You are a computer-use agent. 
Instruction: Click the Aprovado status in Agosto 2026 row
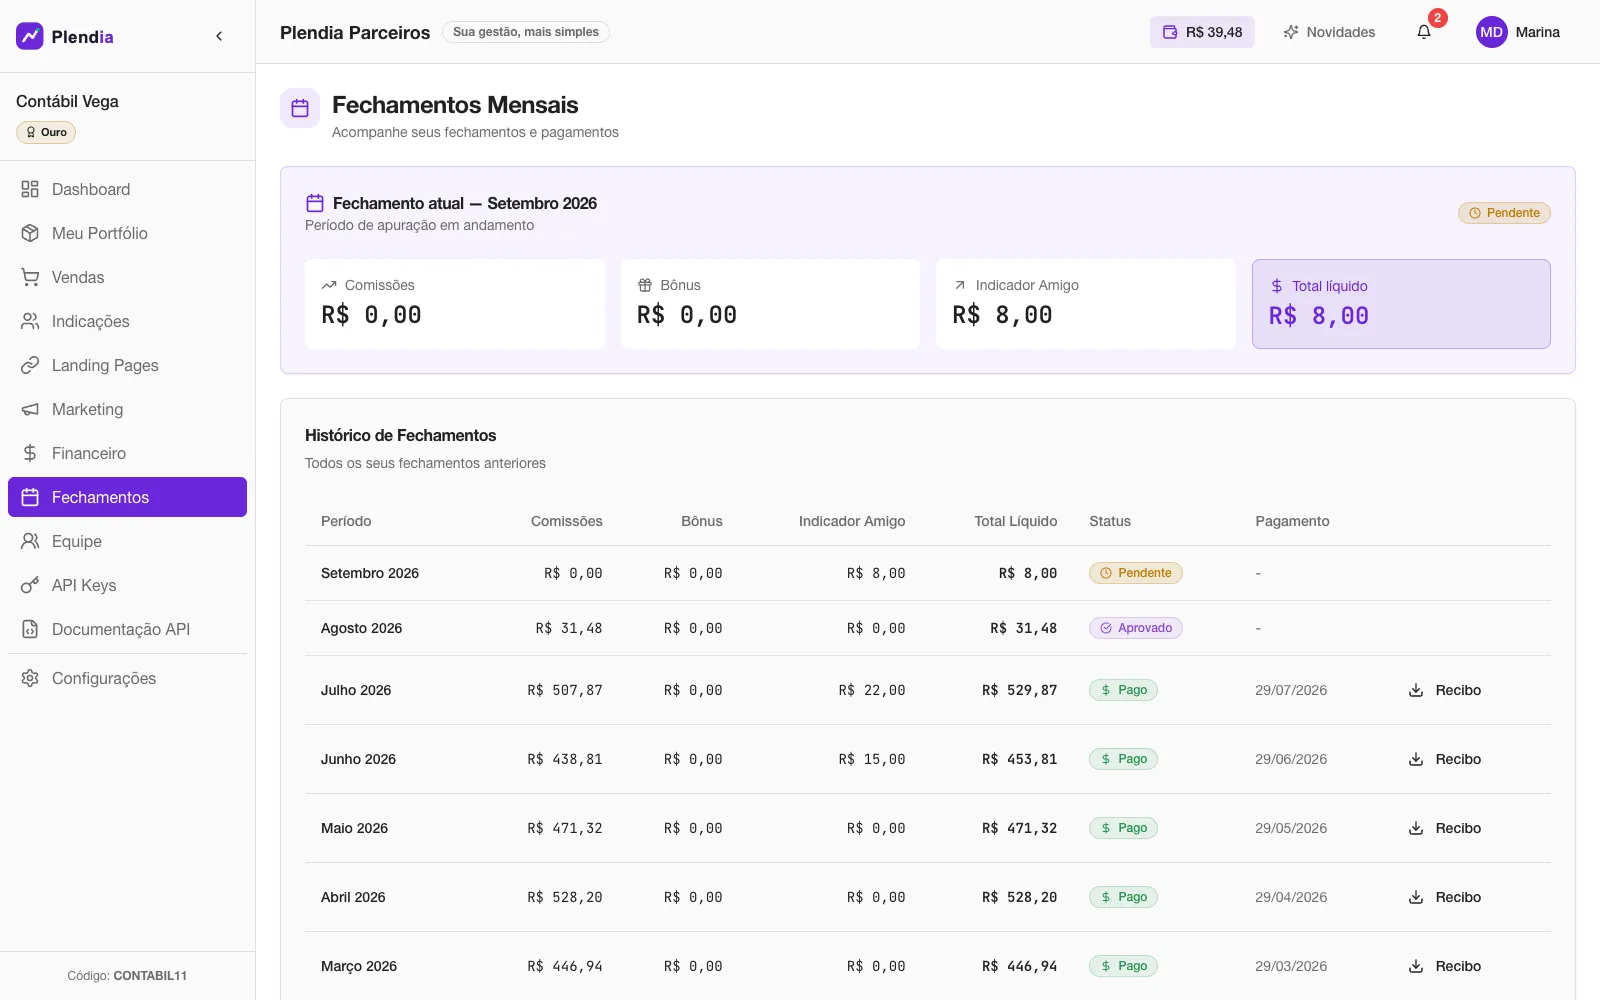pos(1136,628)
